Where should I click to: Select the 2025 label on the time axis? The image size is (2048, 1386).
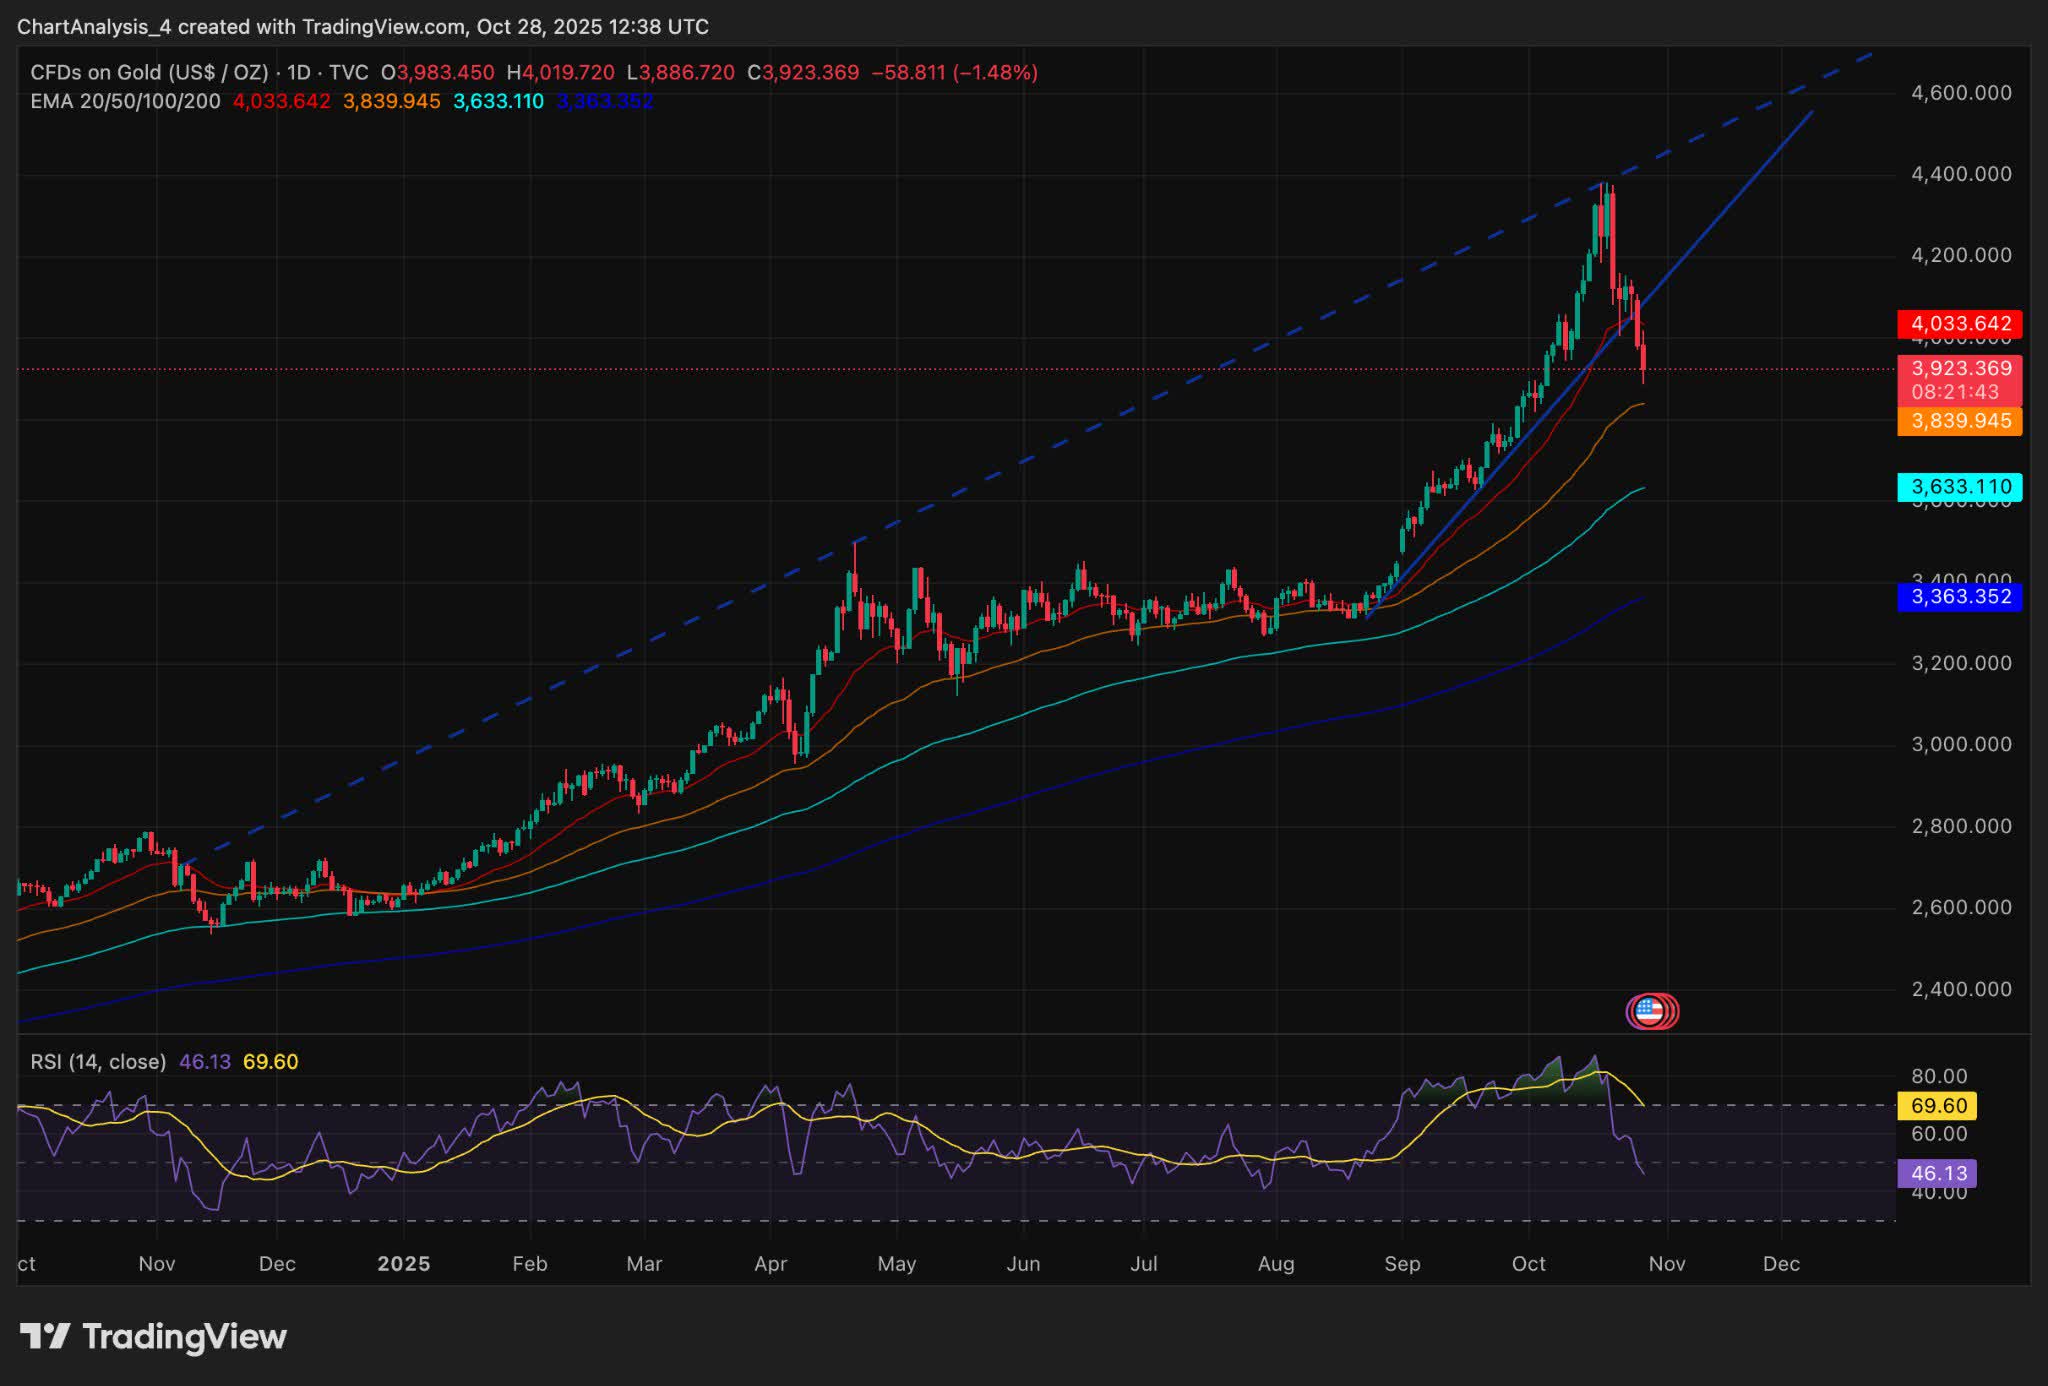pos(404,1264)
